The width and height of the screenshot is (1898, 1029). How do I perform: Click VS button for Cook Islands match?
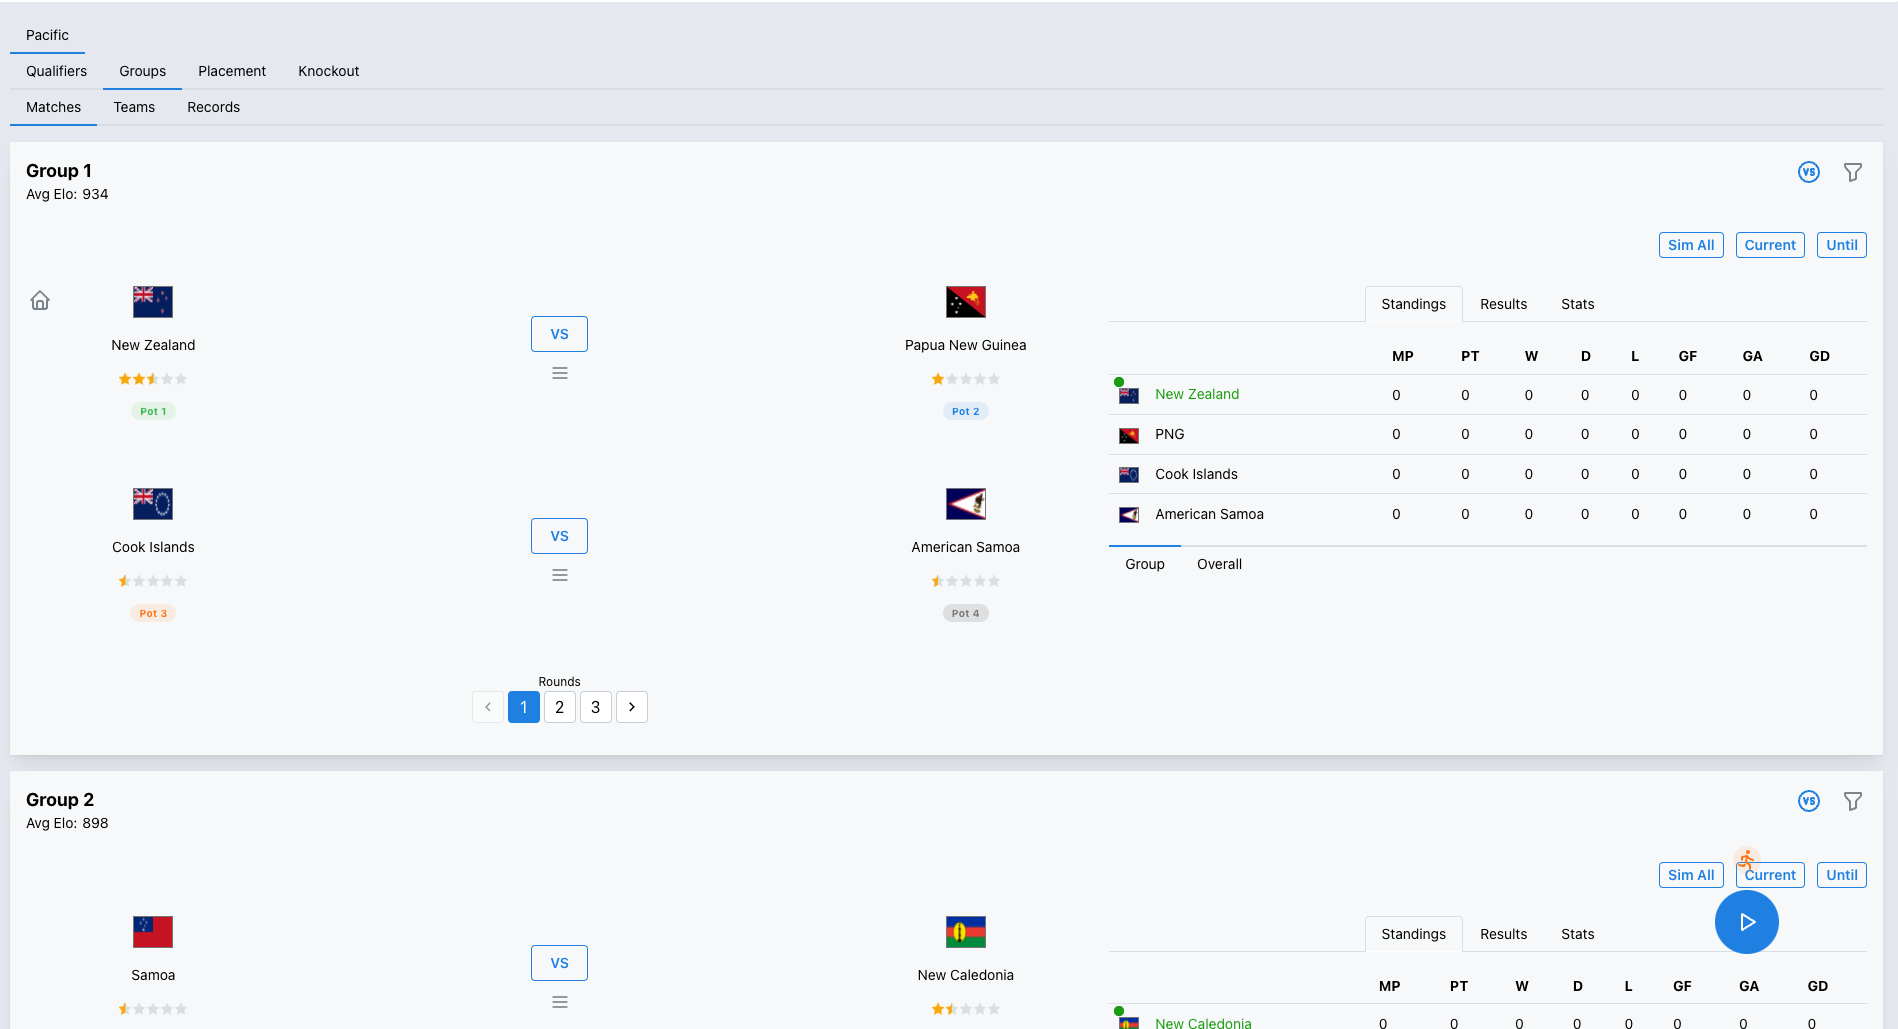(559, 536)
